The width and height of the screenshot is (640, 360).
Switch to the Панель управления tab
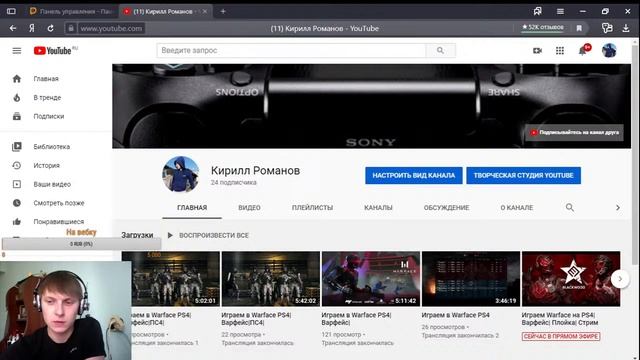pos(72,11)
